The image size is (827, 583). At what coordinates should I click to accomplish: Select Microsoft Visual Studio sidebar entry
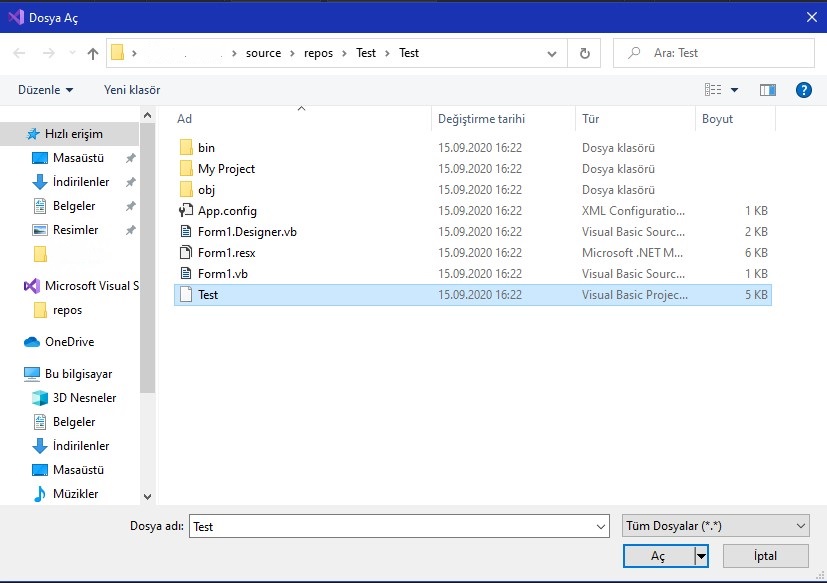click(x=82, y=286)
